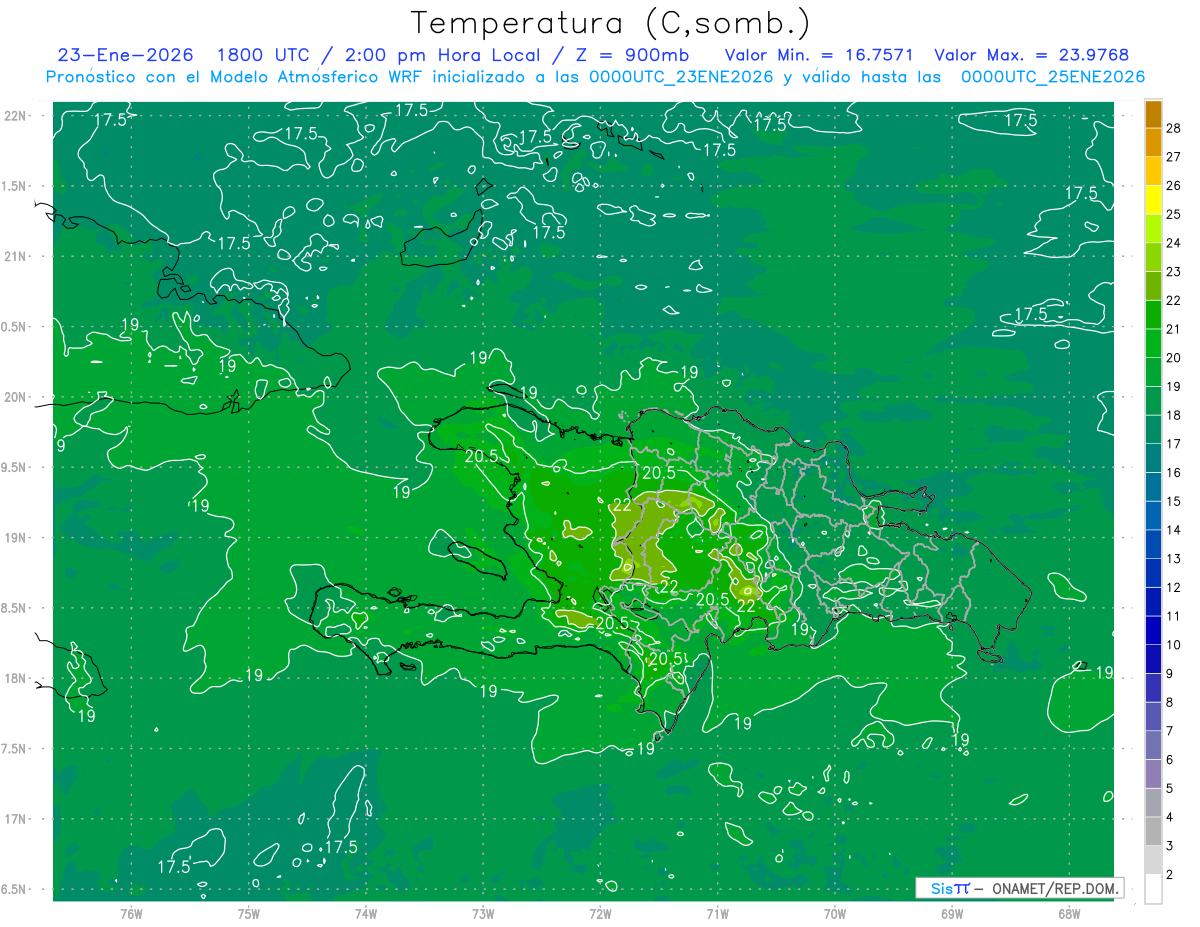The height and width of the screenshot is (927, 1200).
Task: Click the '28' label on the color scale
Action: (x=1173, y=128)
